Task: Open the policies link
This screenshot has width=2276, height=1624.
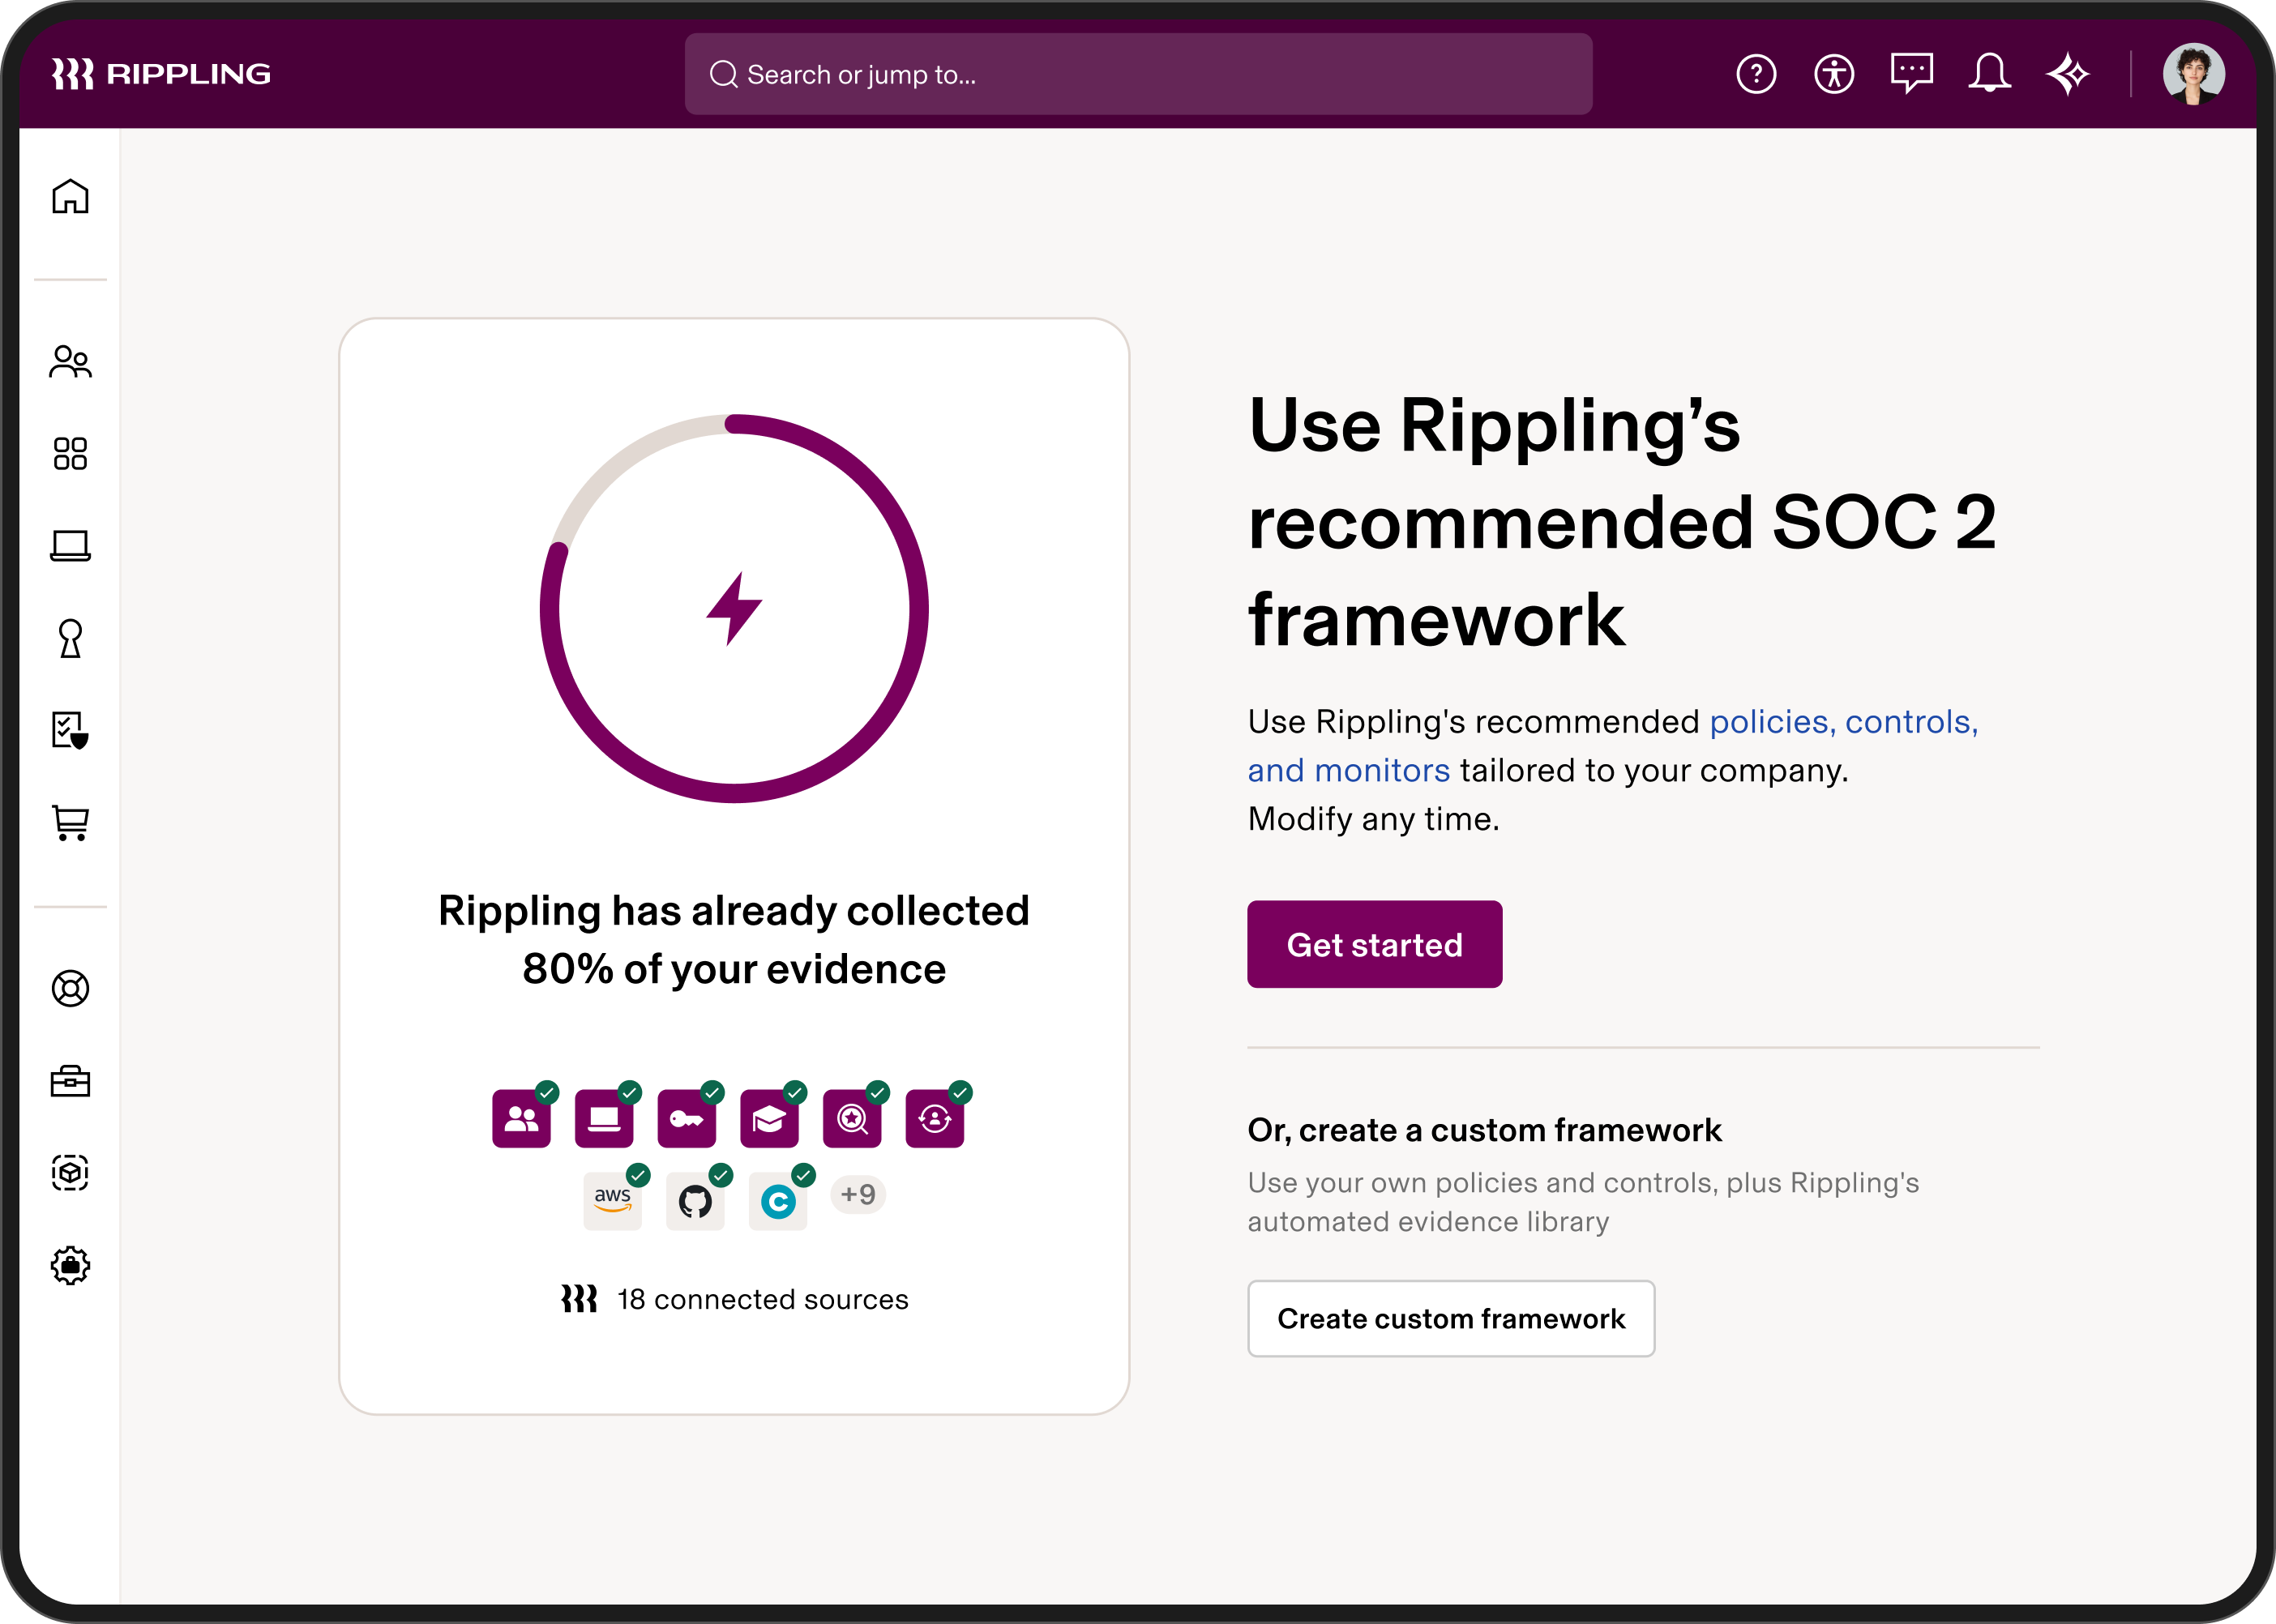Action: click(1768, 720)
